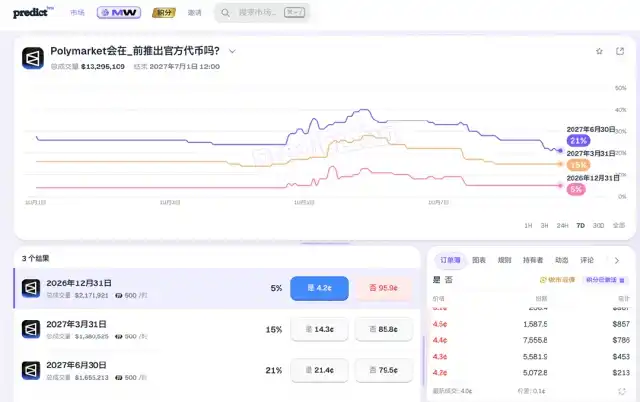This screenshot has width=640, height=402.
Task: Click the search magnifier icon
Action: (225, 13)
